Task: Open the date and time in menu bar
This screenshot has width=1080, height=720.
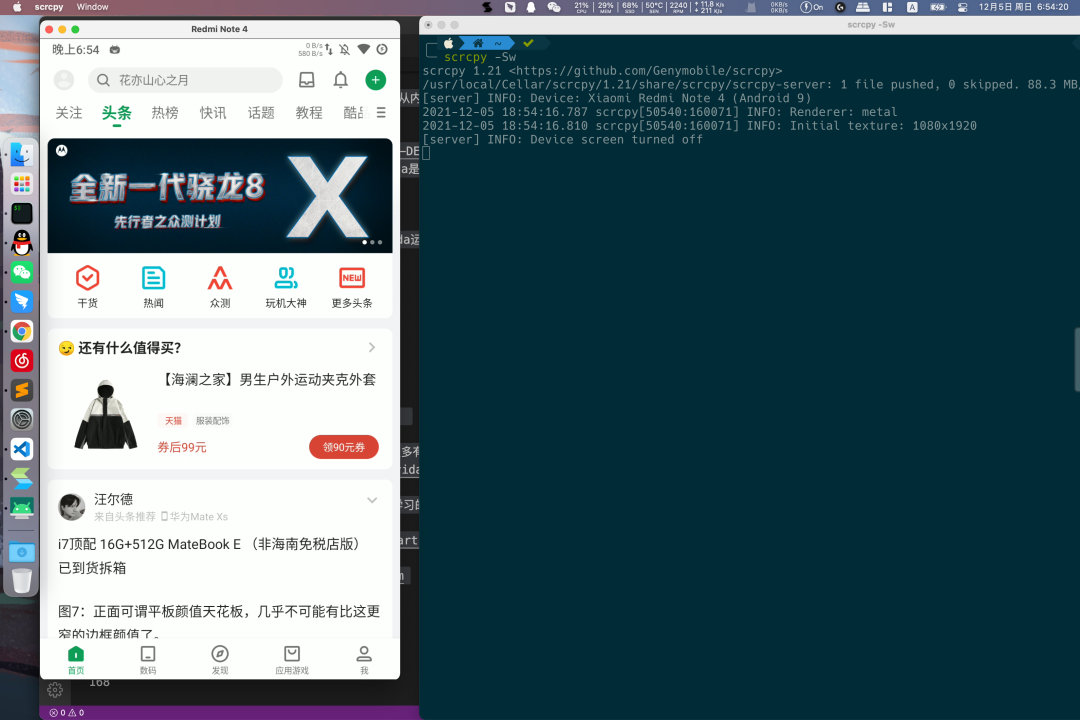Action: click(x=1024, y=7)
